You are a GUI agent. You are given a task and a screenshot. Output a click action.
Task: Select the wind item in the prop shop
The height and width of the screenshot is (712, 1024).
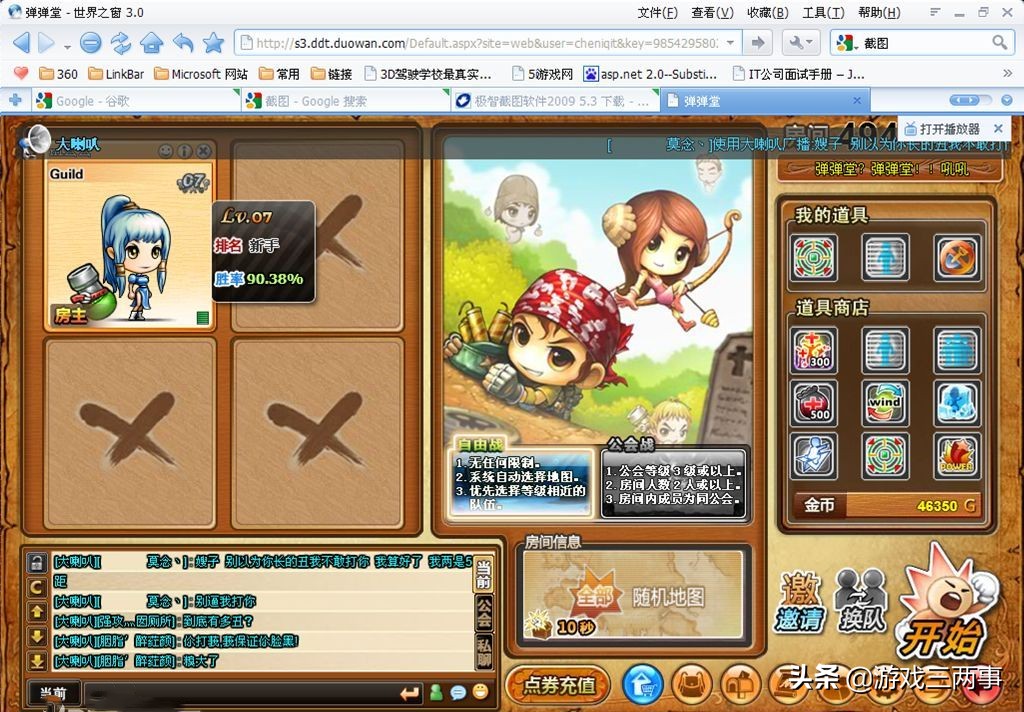click(x=885, y=402)
